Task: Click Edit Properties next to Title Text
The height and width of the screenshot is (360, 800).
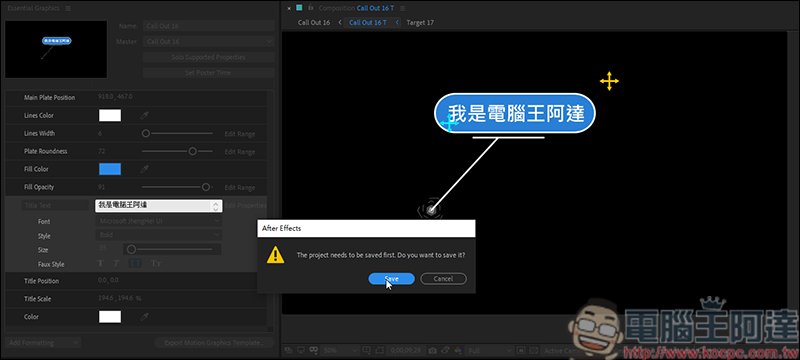Action: tap(246, 205)
